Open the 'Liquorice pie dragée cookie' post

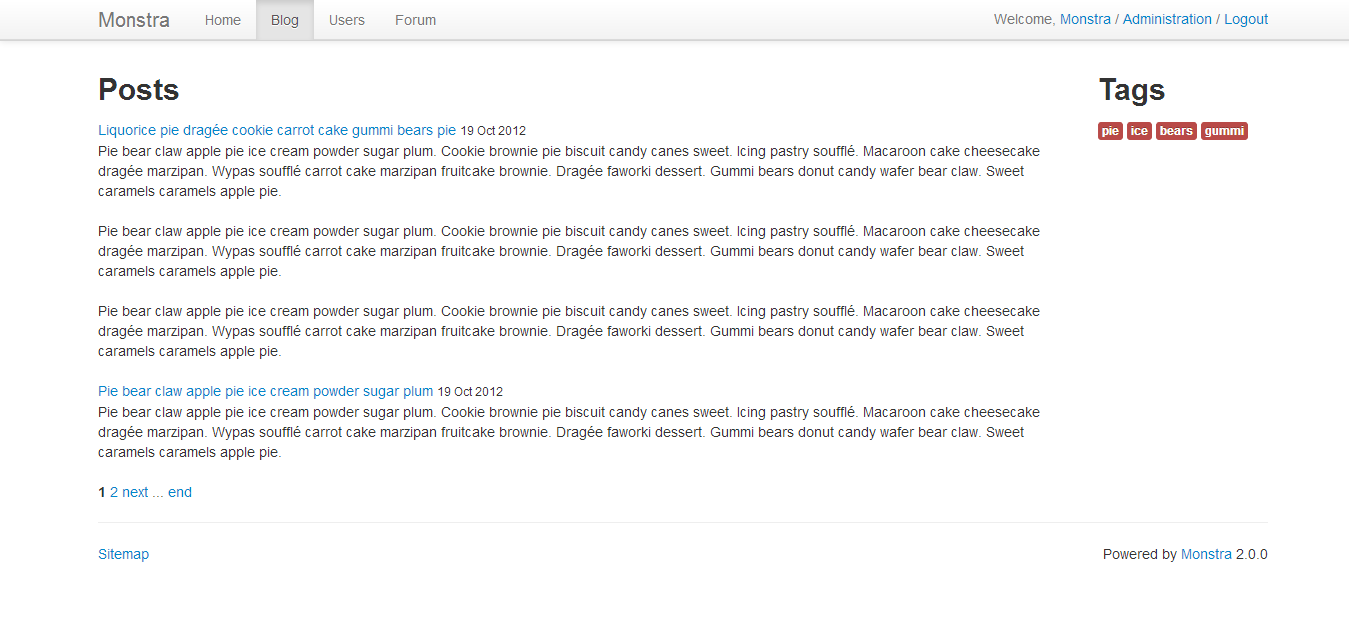click(277, 130)
